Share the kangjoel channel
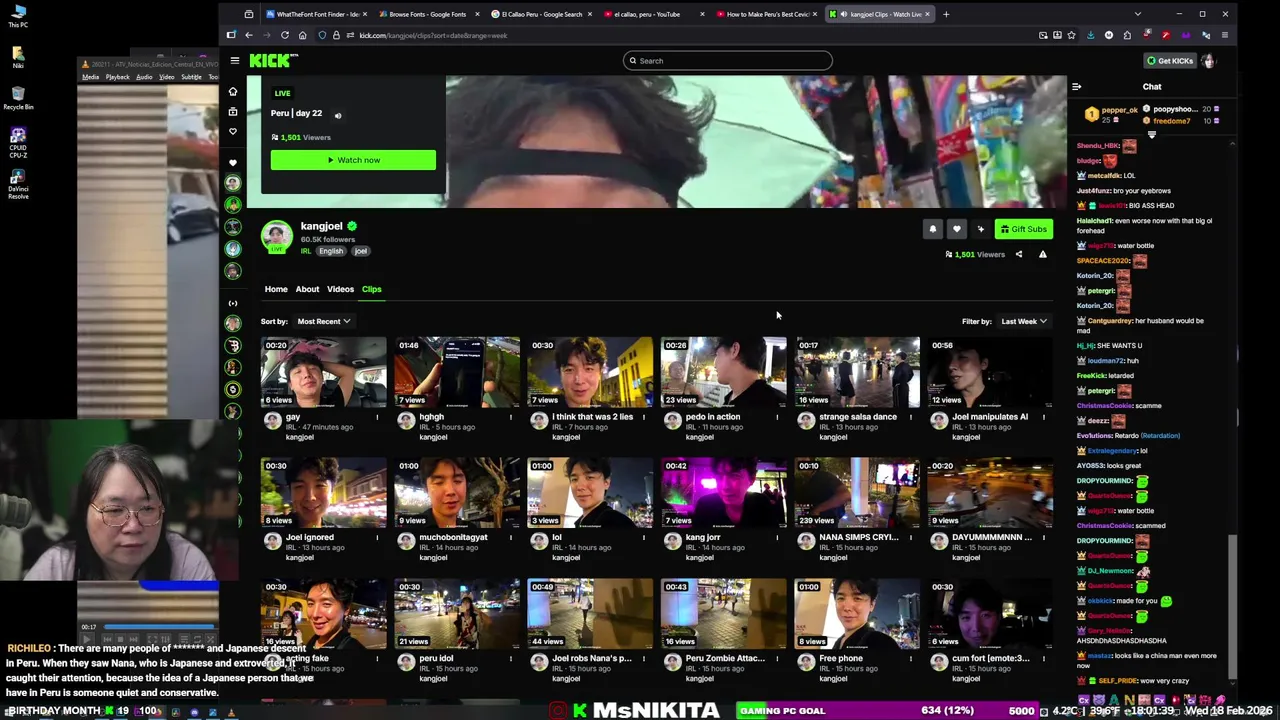The width and height of the screenshot is (1280, 720). pyautogui.click(x=1019, y=254)
